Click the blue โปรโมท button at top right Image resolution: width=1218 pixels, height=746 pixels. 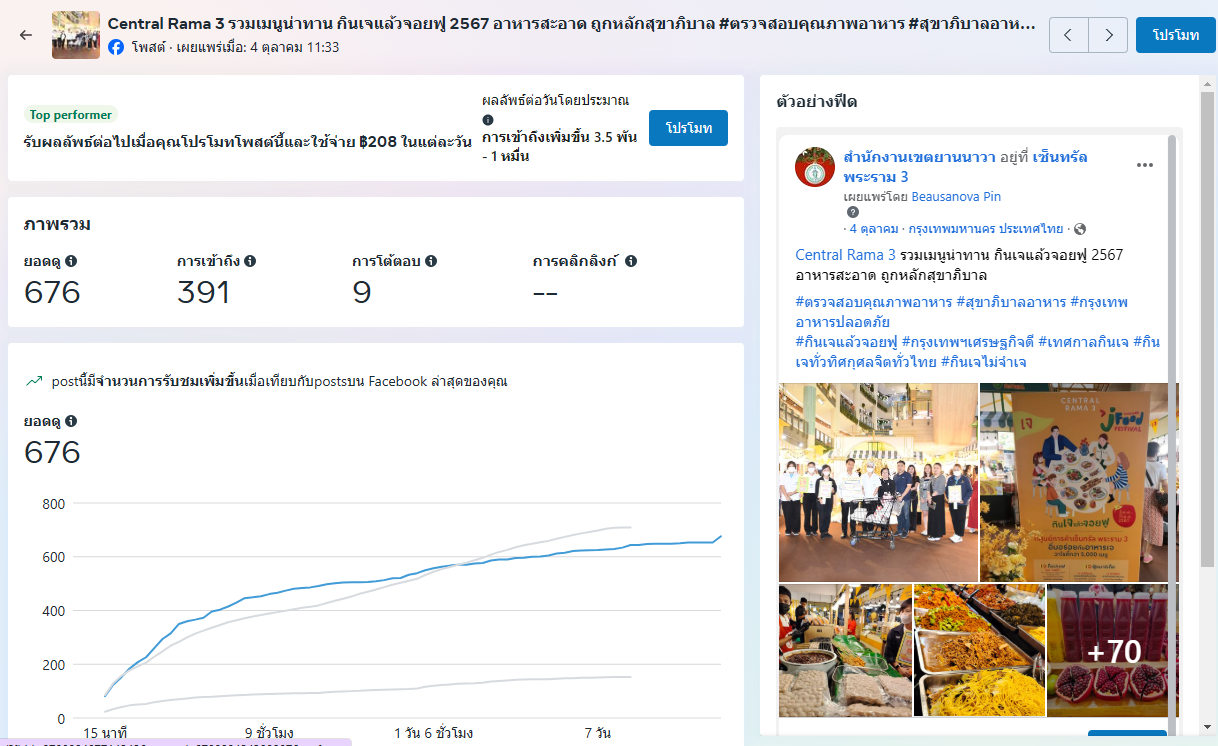pos(1175,35)
